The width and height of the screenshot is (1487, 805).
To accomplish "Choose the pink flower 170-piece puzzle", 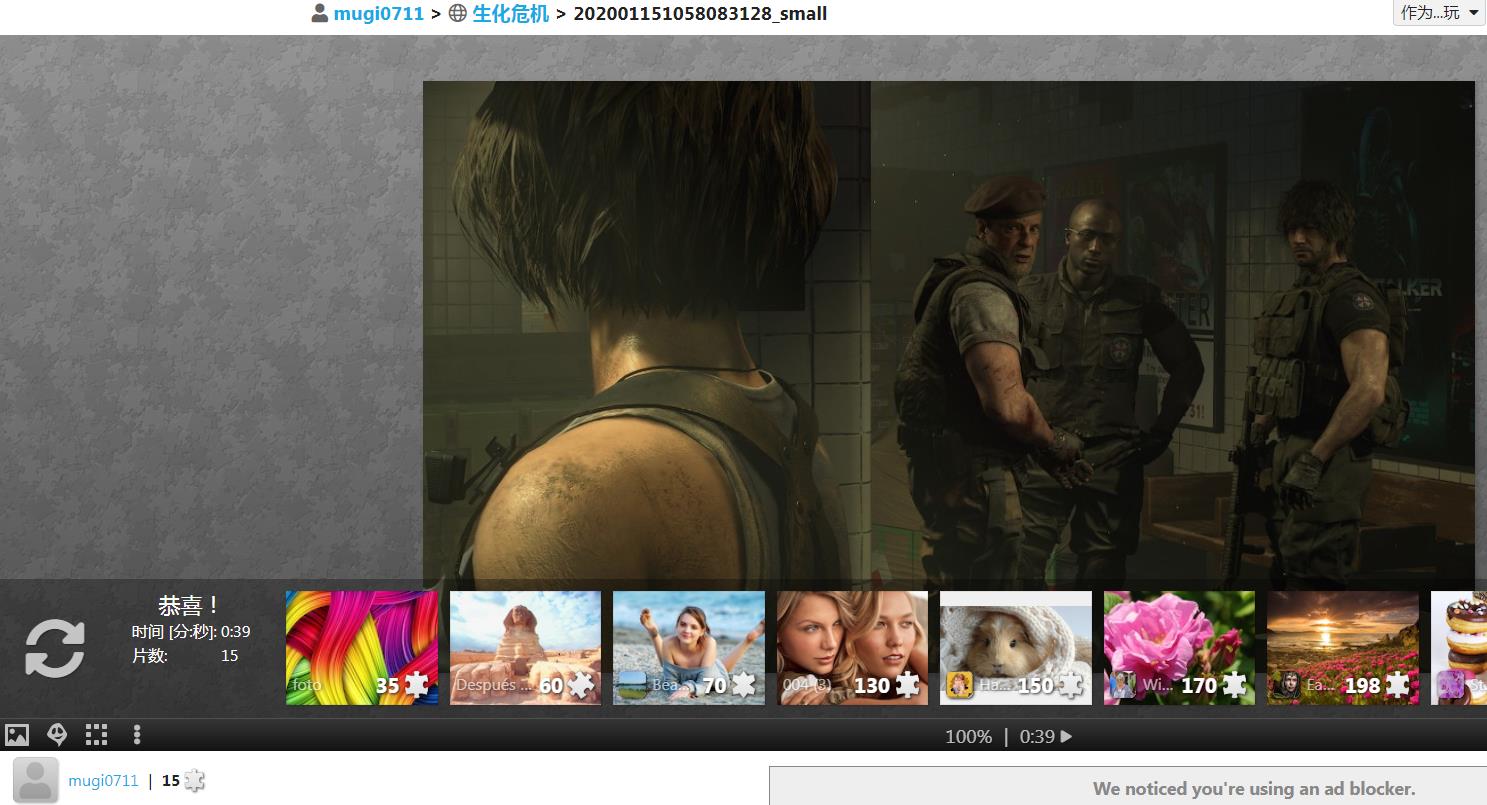I will pyautogui.click(x=1179, y=647).
